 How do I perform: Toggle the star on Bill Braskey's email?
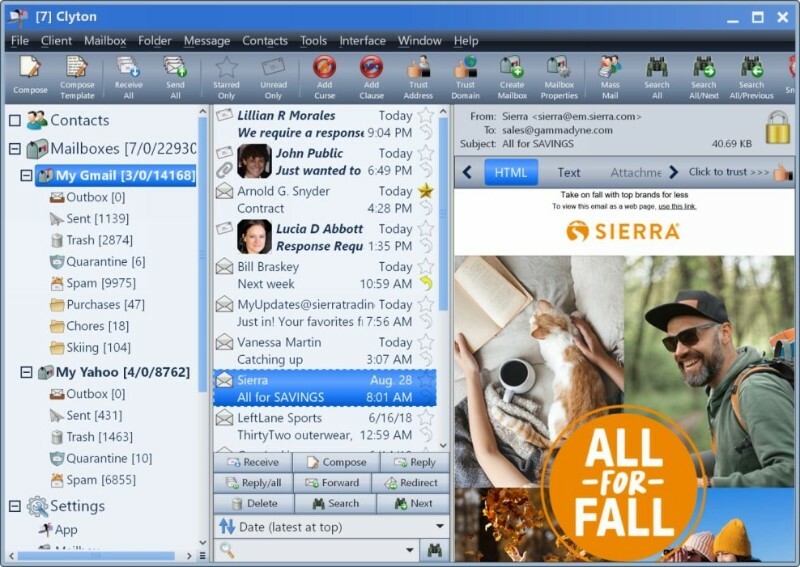coord(426,266)
